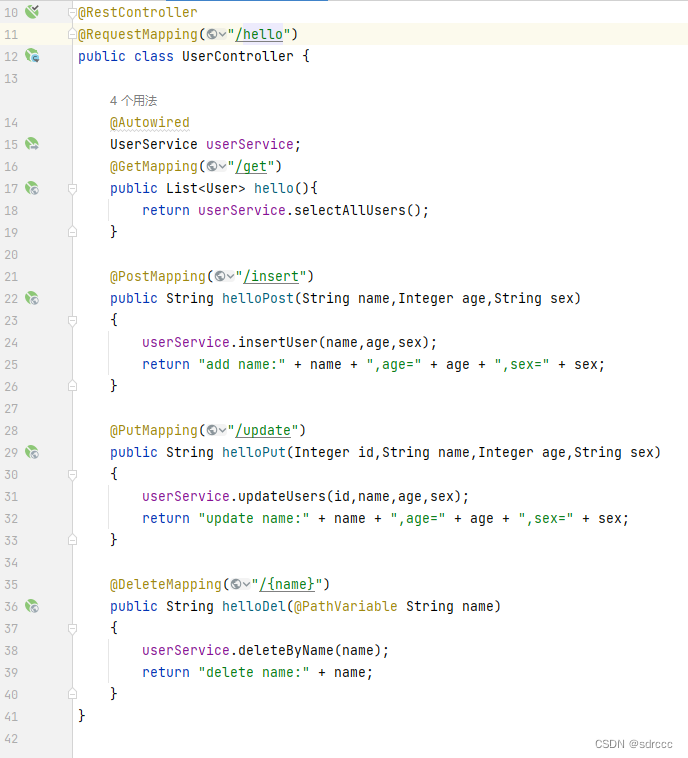Toggle fold marker at line 11 @RequestMapping
688x758 pixels.
(72, 34)
